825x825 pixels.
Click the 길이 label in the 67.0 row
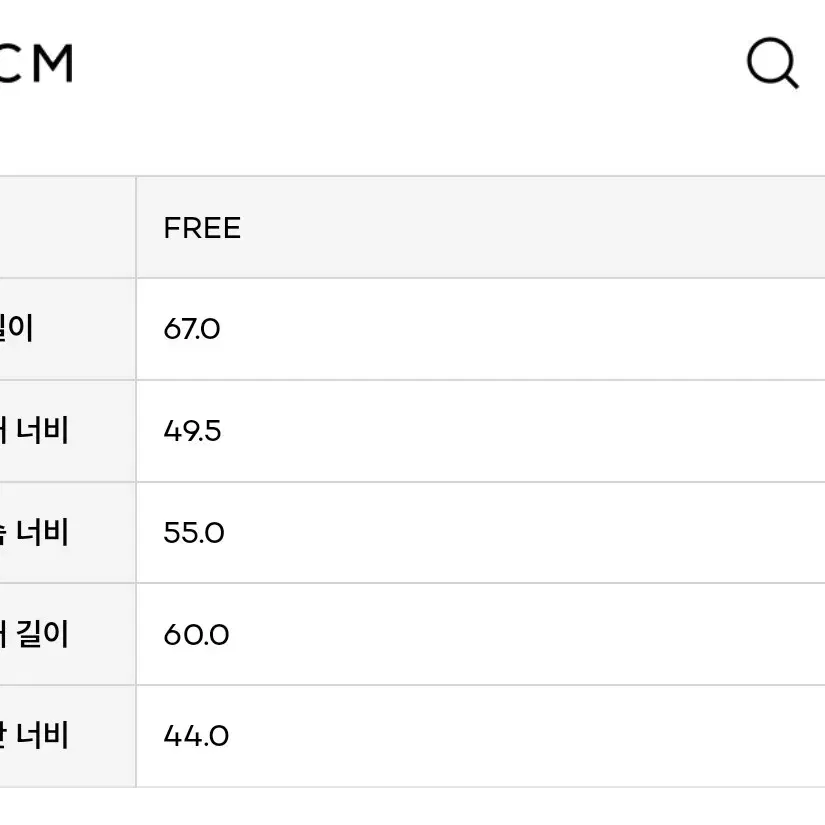pyautogui.click(x=16, y=328)
